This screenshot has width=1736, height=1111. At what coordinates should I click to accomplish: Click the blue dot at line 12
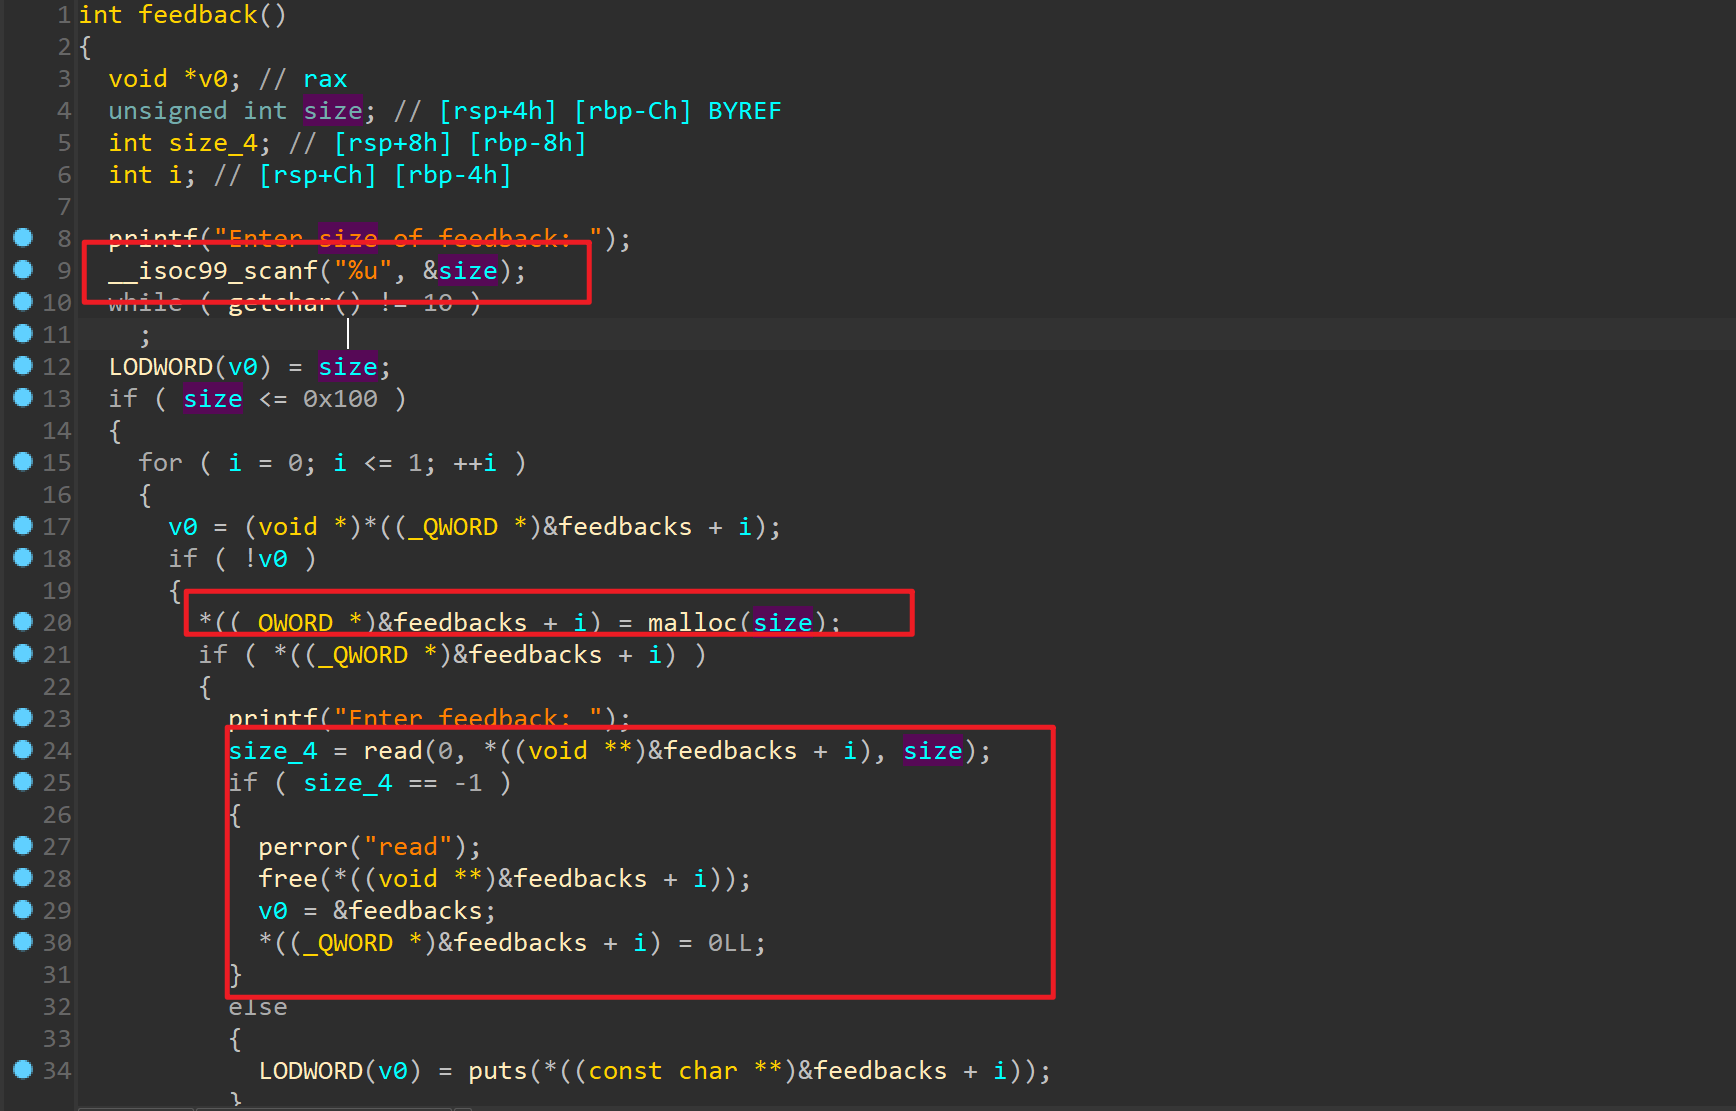point(23,366)
